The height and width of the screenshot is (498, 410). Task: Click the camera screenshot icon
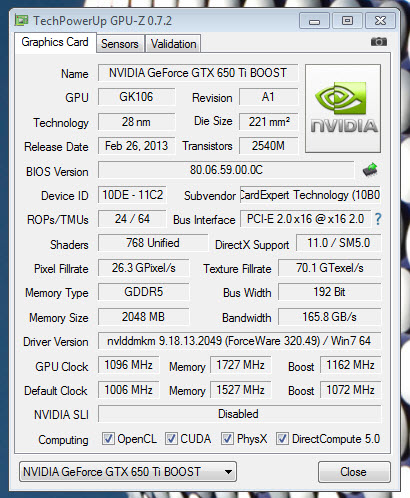[379, 42]
